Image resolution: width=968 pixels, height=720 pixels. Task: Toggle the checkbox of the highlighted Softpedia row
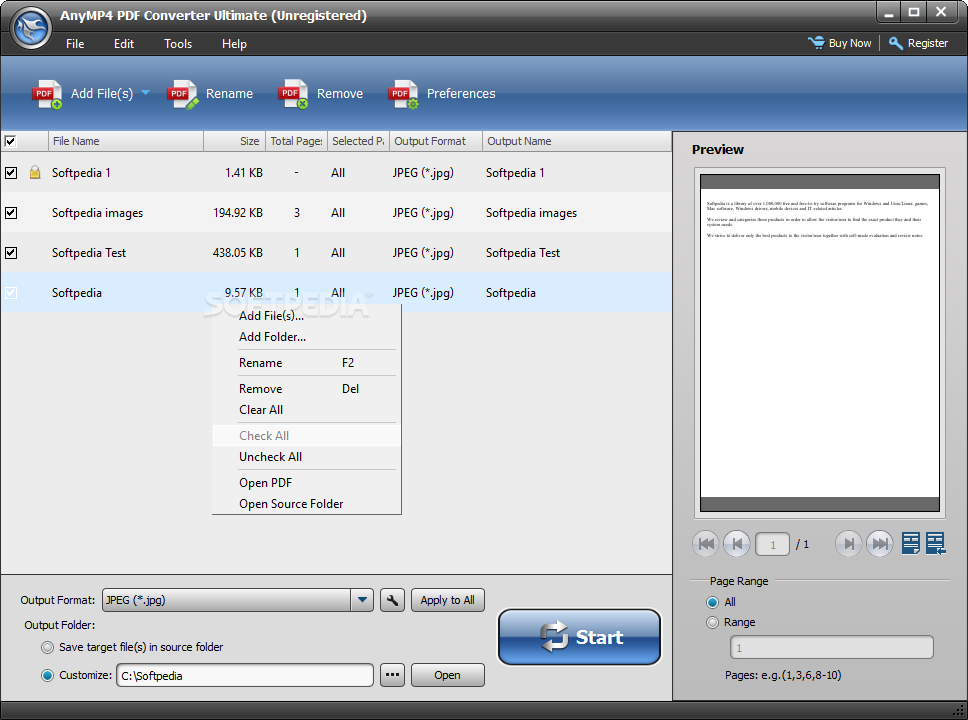coord(11,293)
